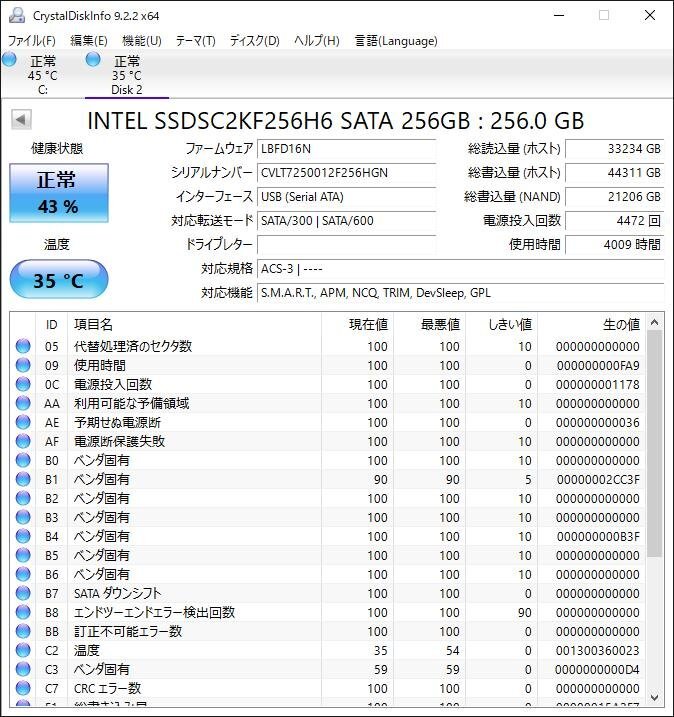Select the Disk 2 drive tab
The height and width of the screenshot is (717, 674).
click(x=127, y=75)
